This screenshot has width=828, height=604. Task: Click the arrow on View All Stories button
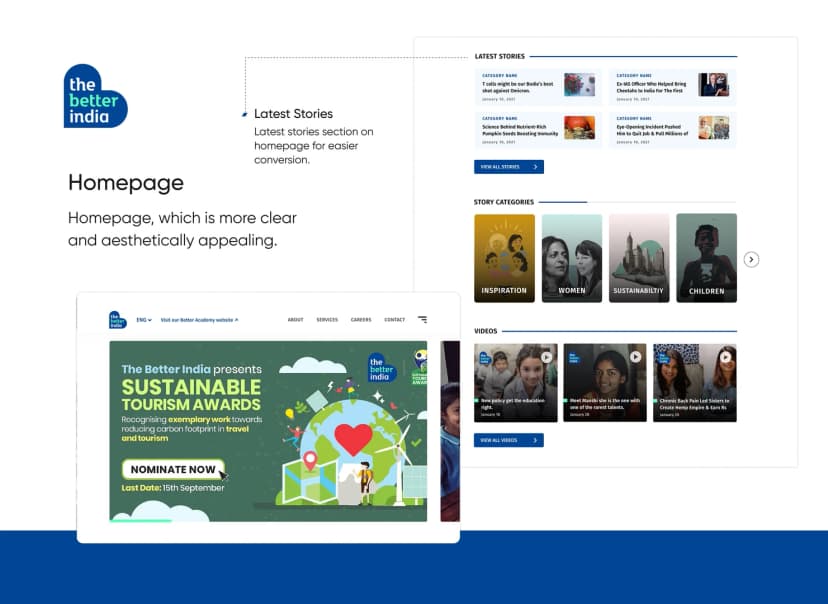[x=535, y=167]
